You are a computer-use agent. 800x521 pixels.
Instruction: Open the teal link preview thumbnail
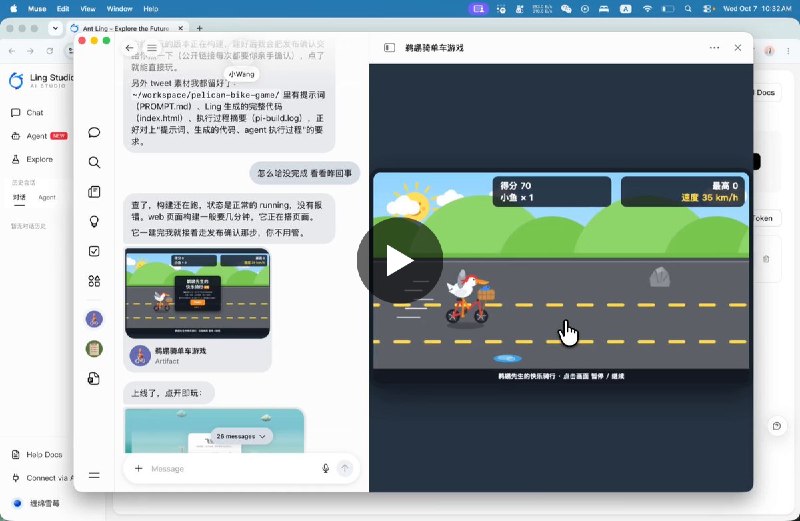(x=214, y=431)
